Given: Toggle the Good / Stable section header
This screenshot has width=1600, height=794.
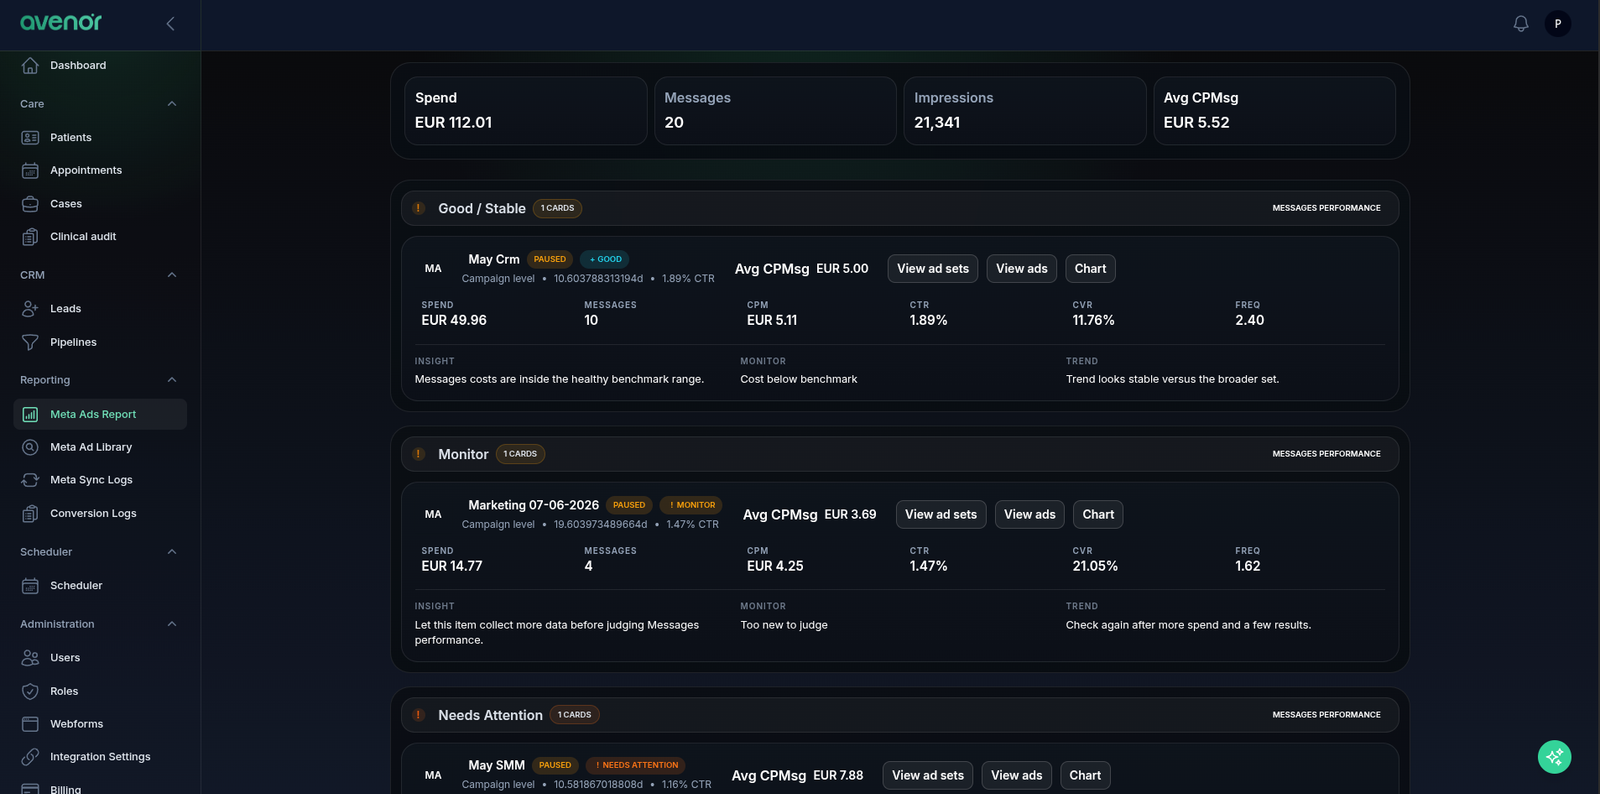Looking at the screenshot, I should coord(900,208).
